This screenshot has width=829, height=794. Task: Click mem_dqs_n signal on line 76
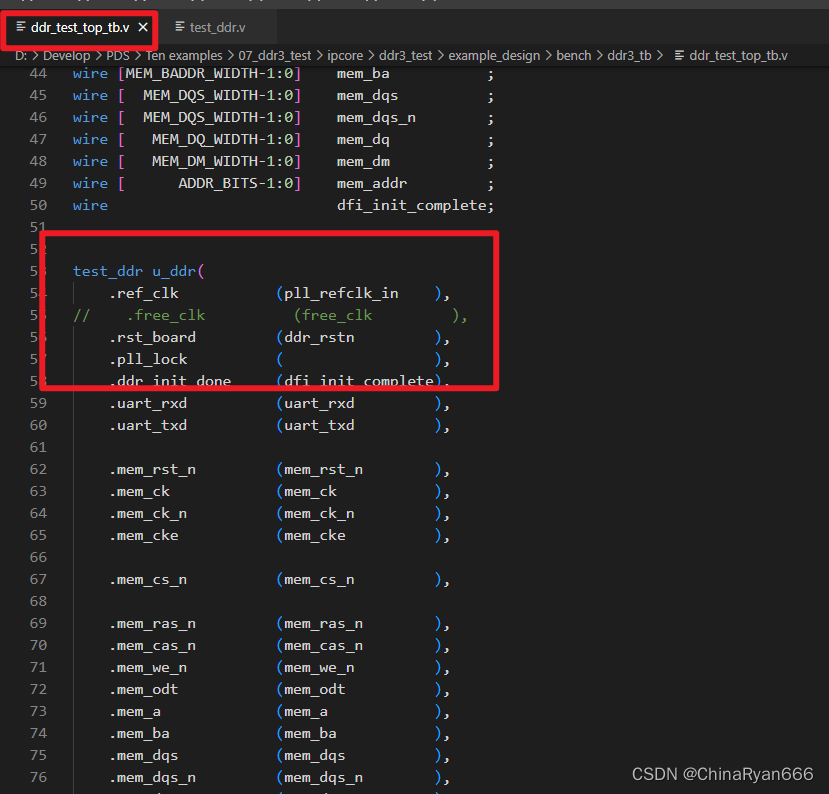point(323,778)
